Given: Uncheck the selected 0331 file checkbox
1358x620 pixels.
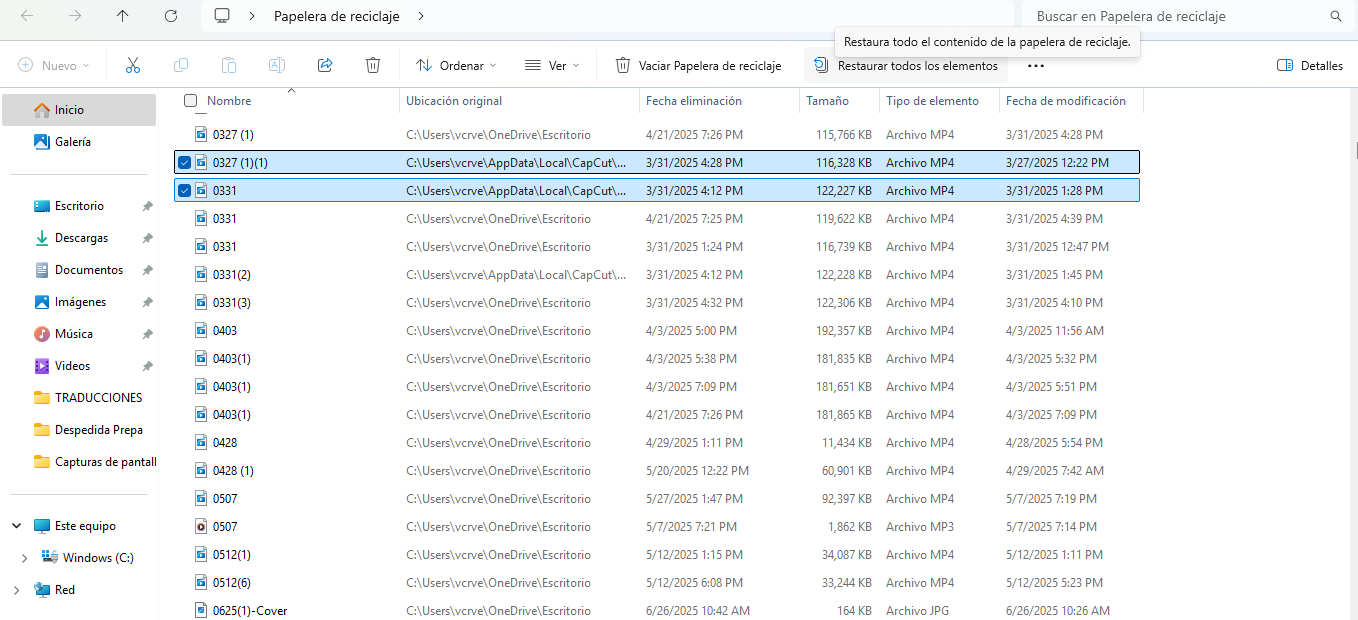Looking at the screenshot, I should pyautogui.click(x=184, y=190).
